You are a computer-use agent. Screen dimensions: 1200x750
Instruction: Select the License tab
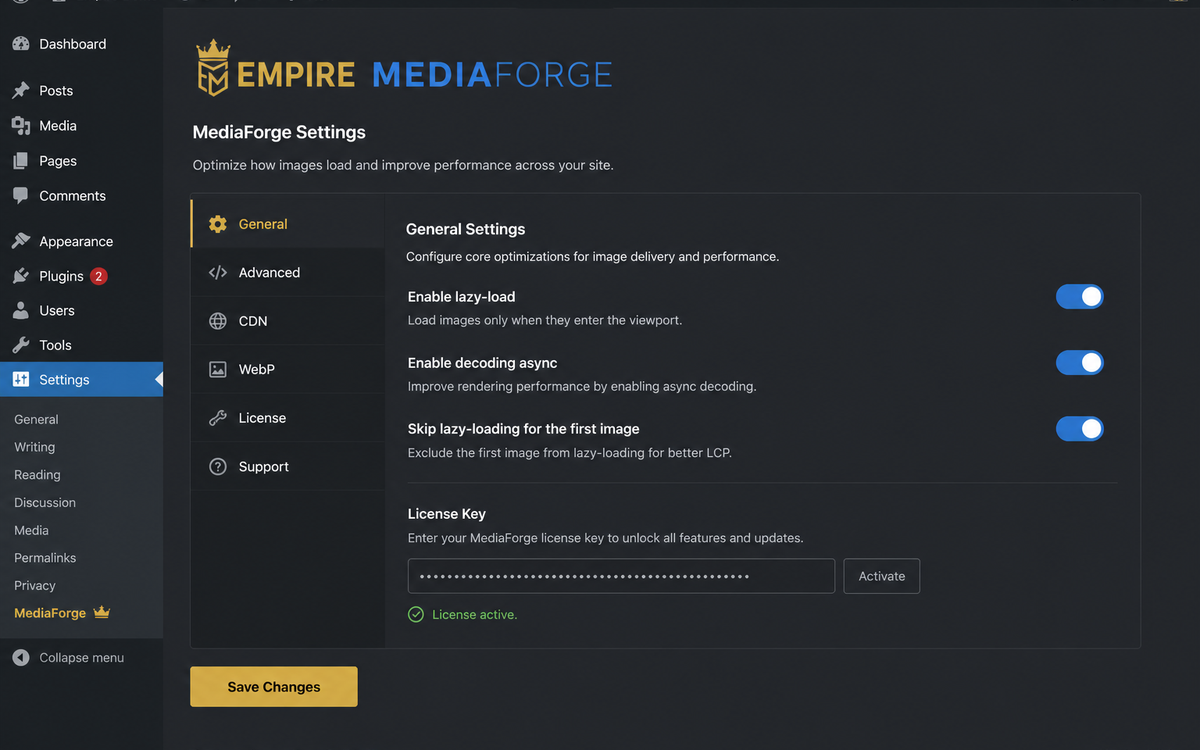coord(288,418)
